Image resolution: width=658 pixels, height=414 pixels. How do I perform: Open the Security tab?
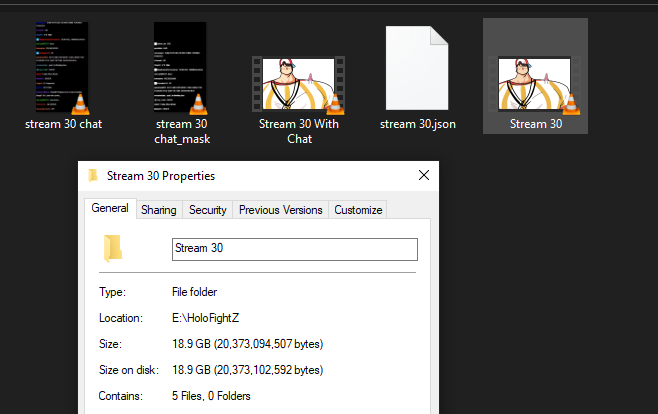tap(207, 210)
